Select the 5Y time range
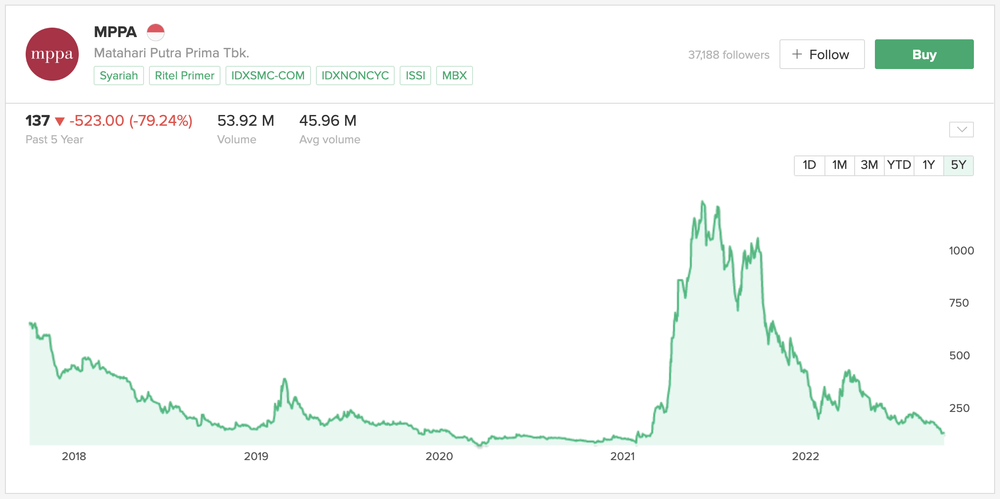1000x499 pixels. point(959,165)
